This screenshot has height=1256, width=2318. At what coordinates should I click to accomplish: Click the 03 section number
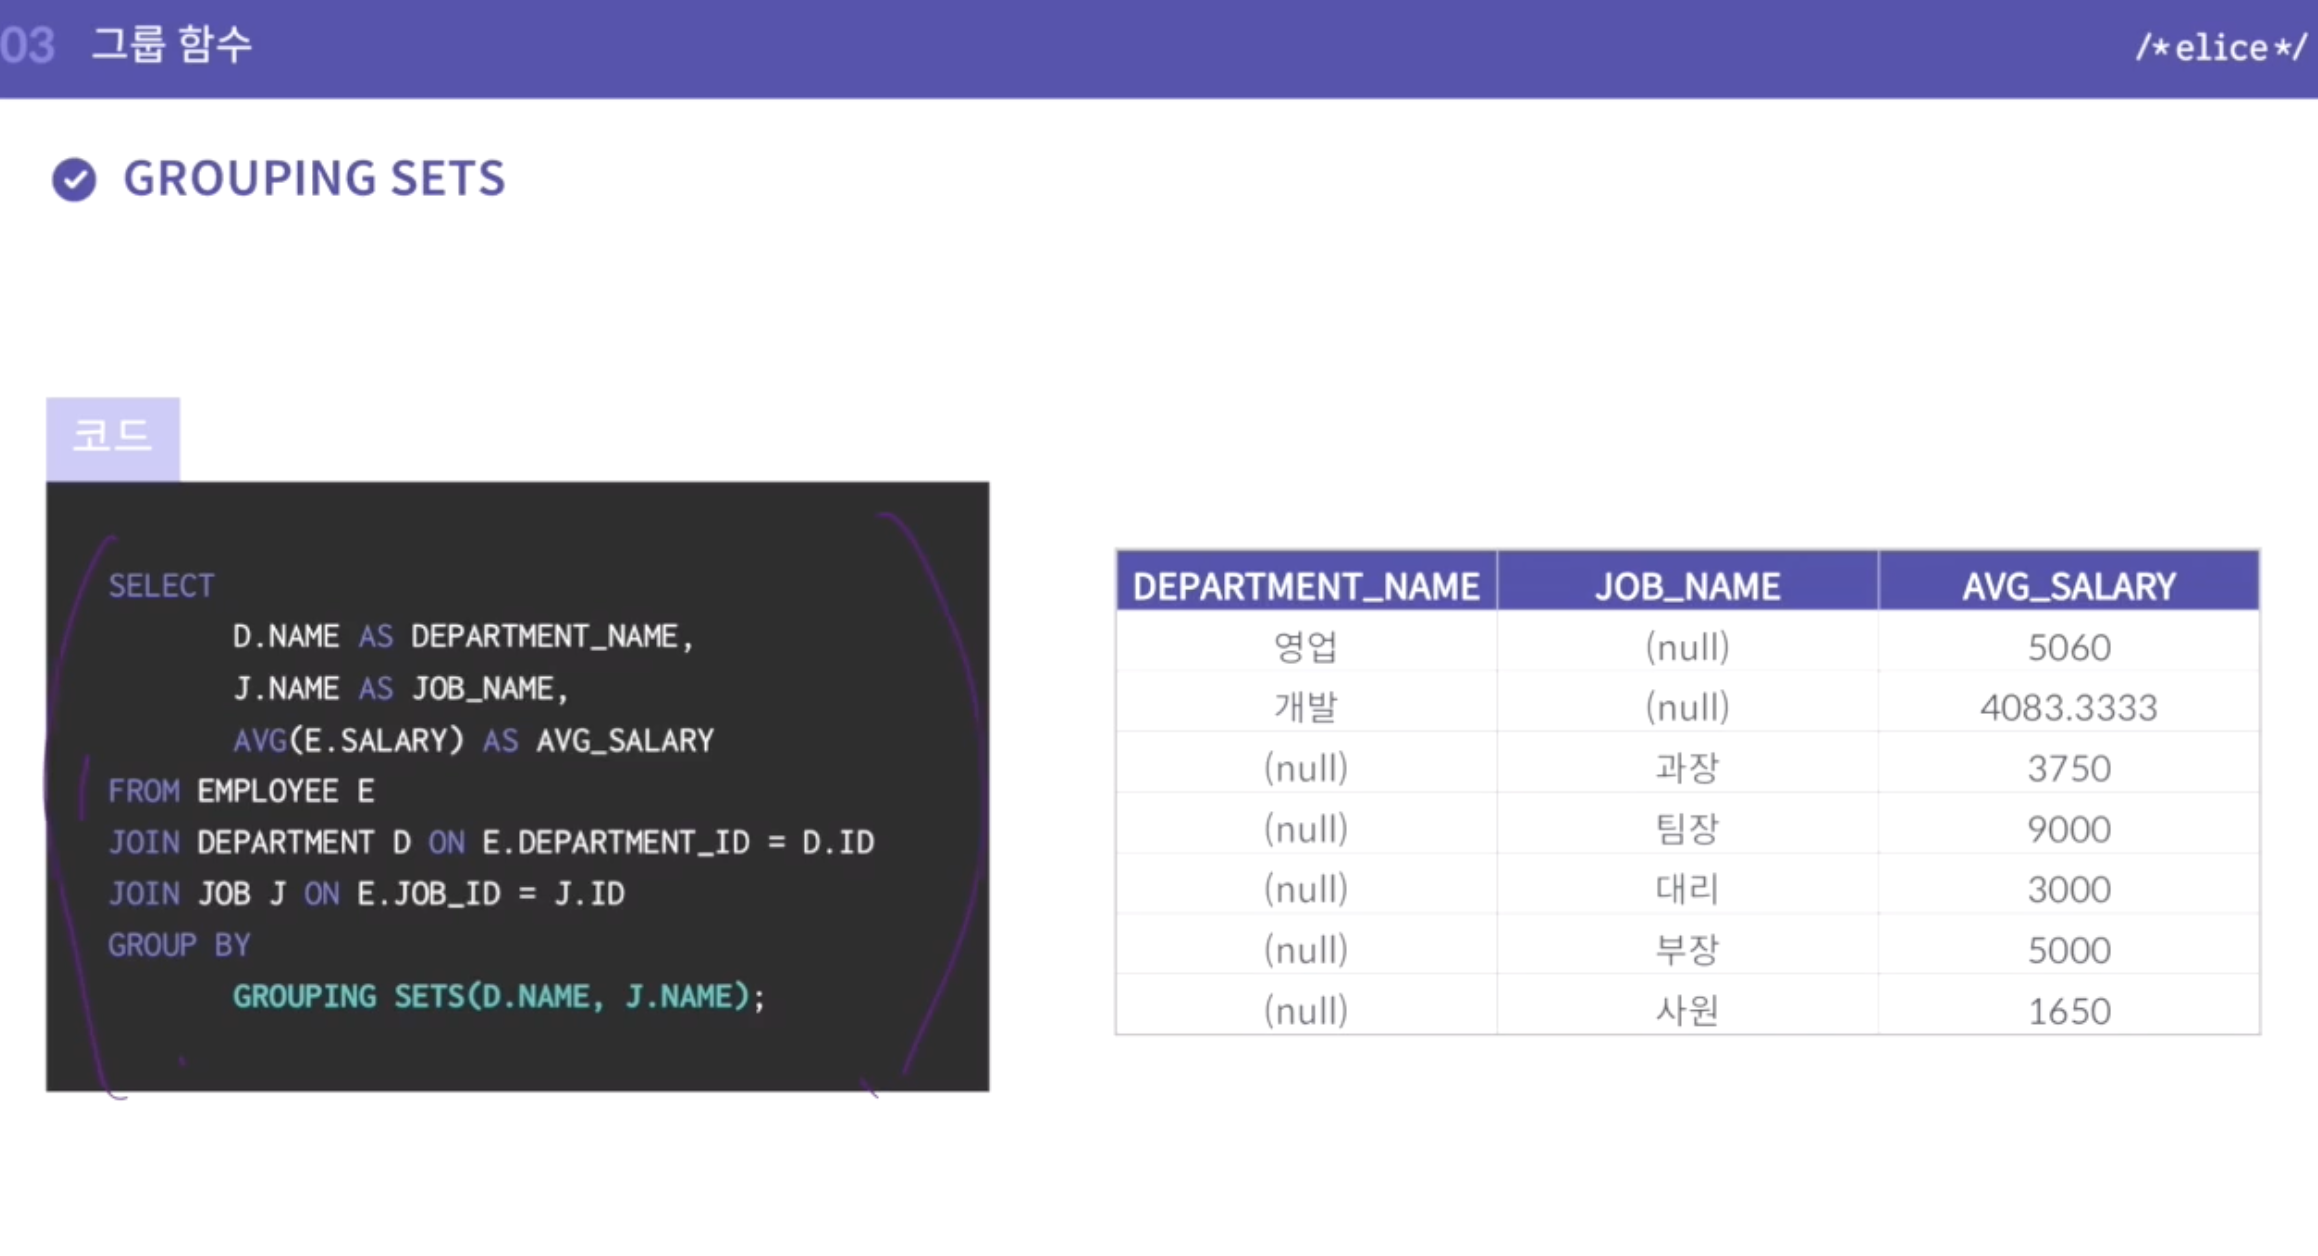coord(27,46)
